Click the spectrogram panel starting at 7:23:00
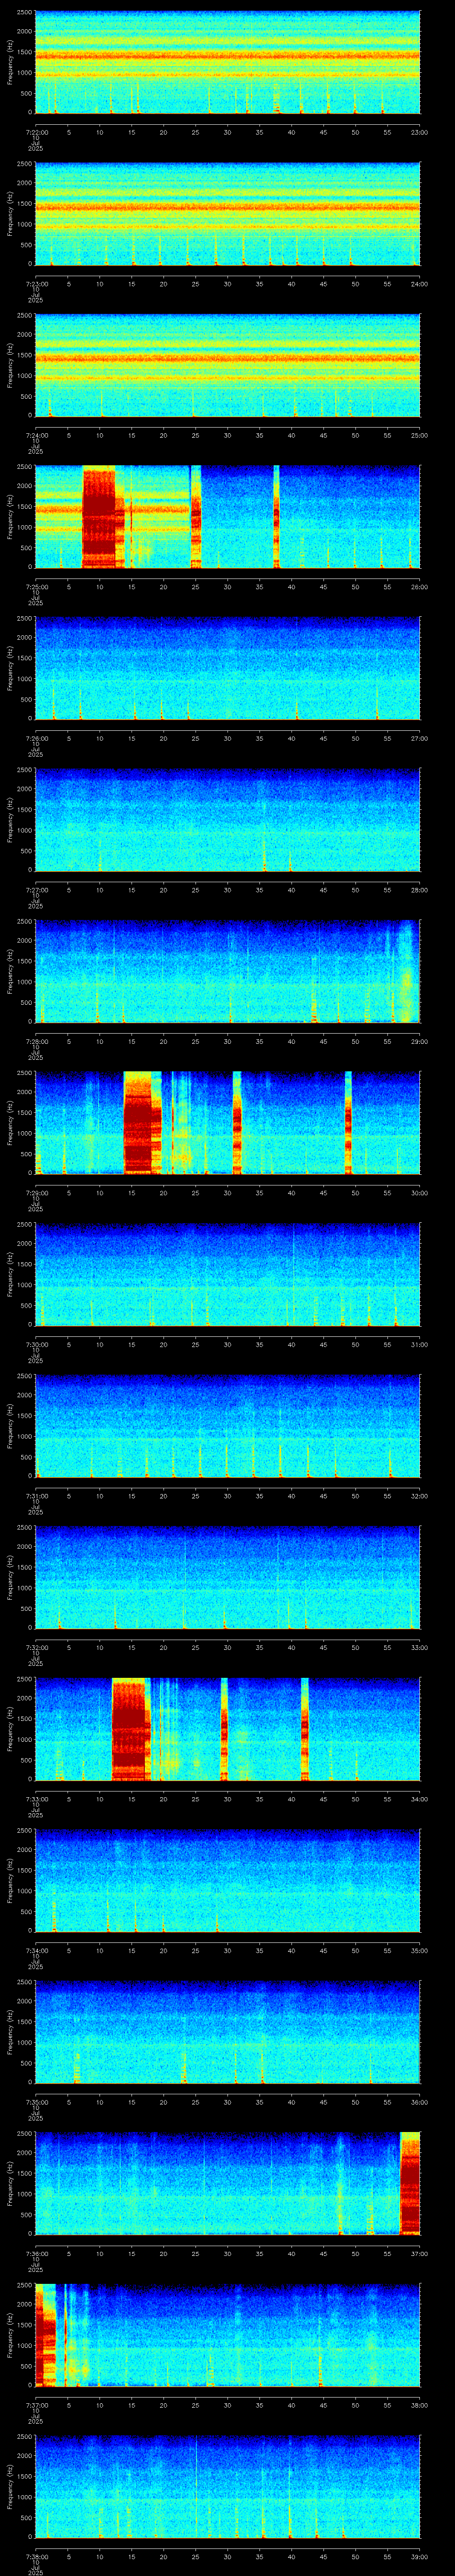The width and height of the screenshot is (455, 2576). coord(227,214)
